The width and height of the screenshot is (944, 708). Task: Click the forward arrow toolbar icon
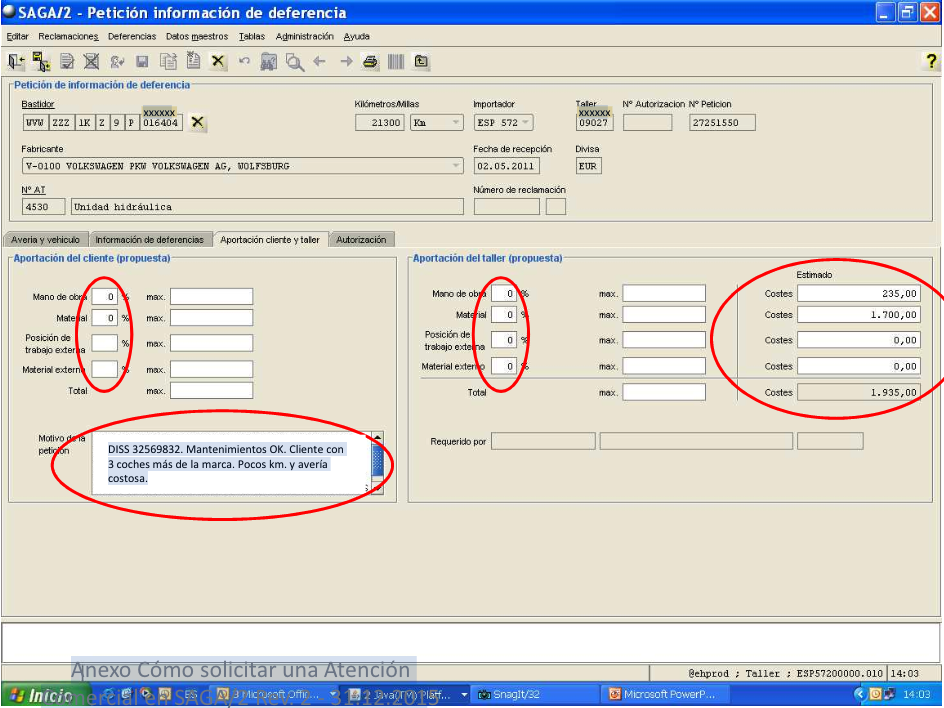(x=346, y=61)
